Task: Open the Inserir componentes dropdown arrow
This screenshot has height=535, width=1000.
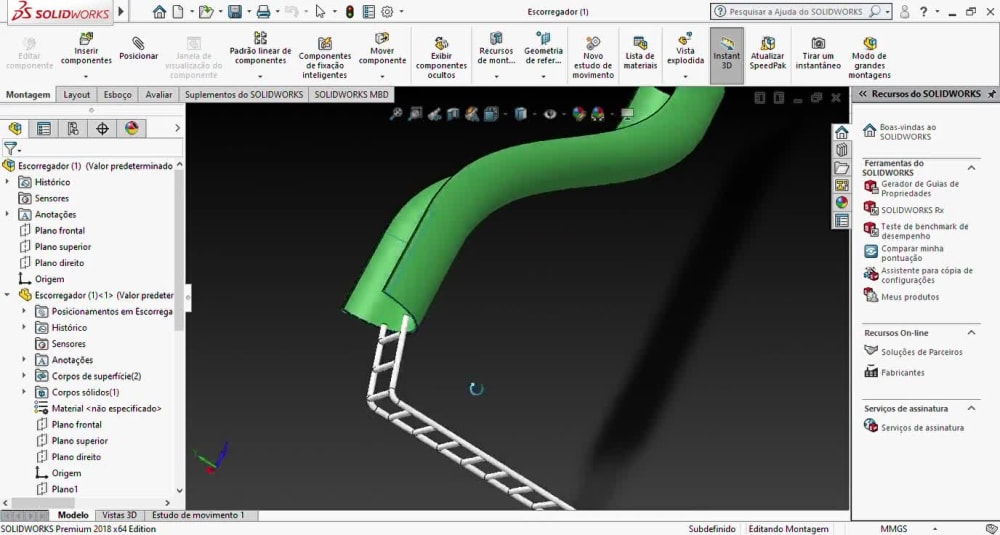Action: (86, 77)
